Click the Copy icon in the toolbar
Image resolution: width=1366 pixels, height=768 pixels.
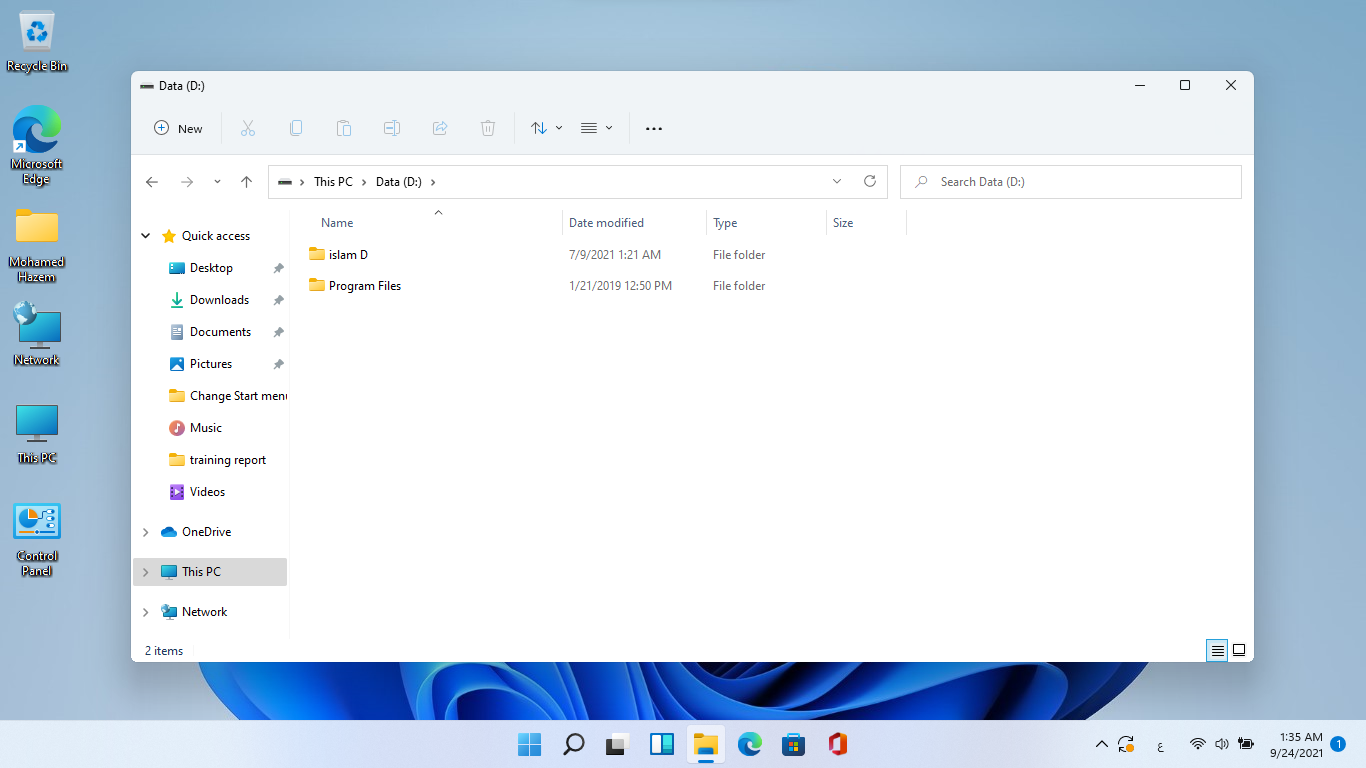(296, 128)
